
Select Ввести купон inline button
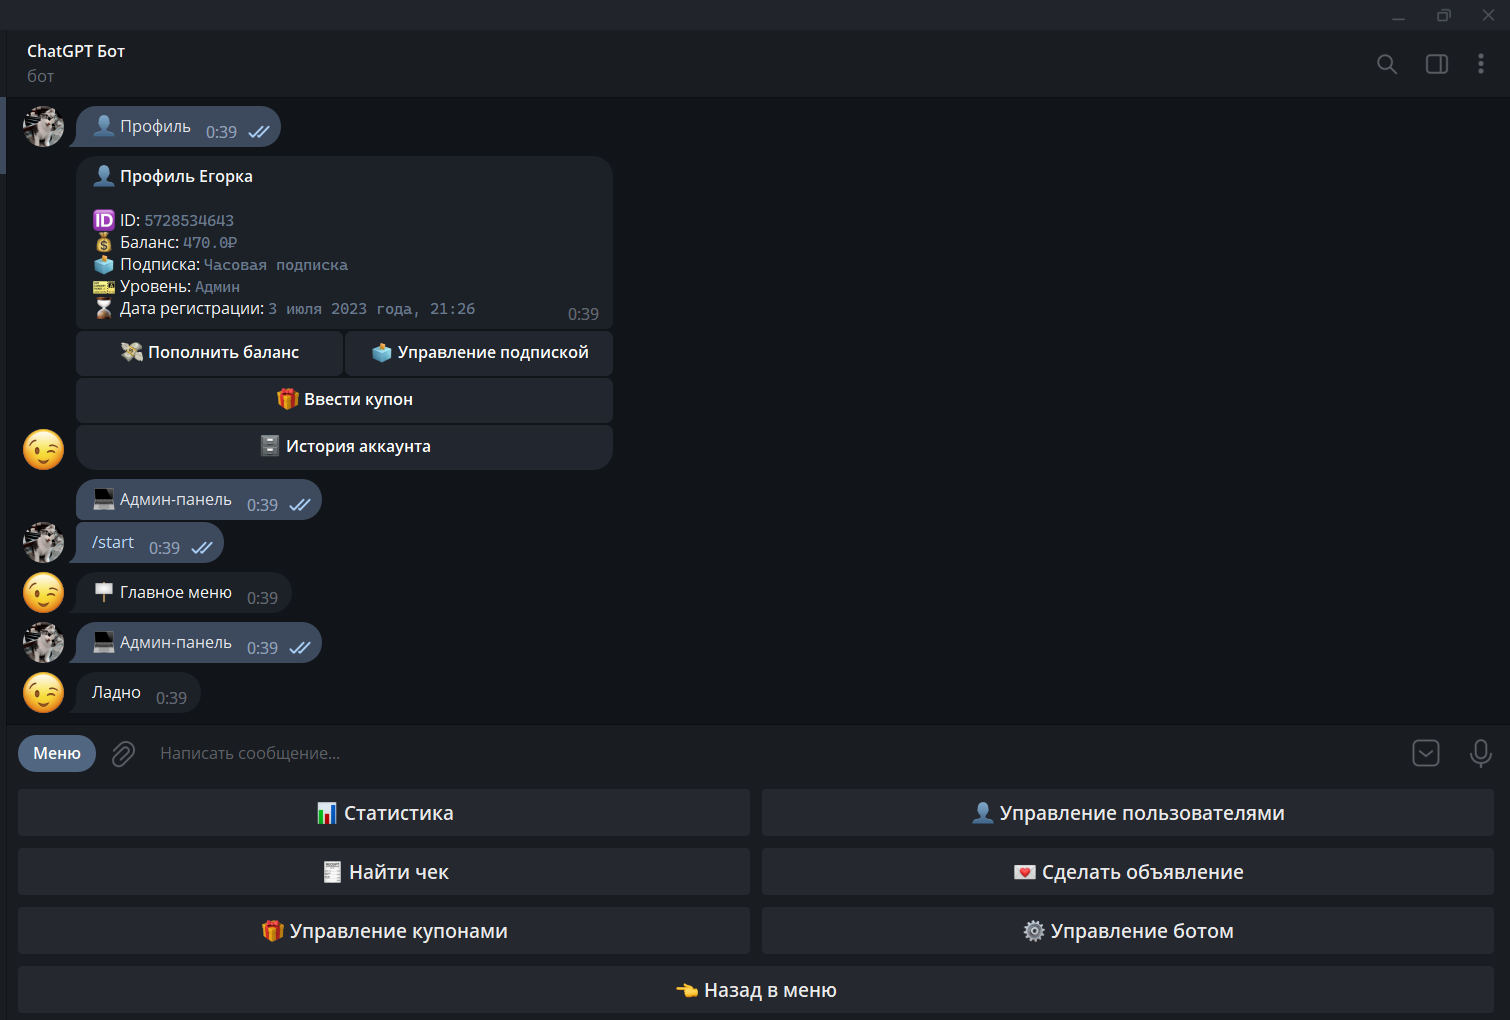coord(344,400)
